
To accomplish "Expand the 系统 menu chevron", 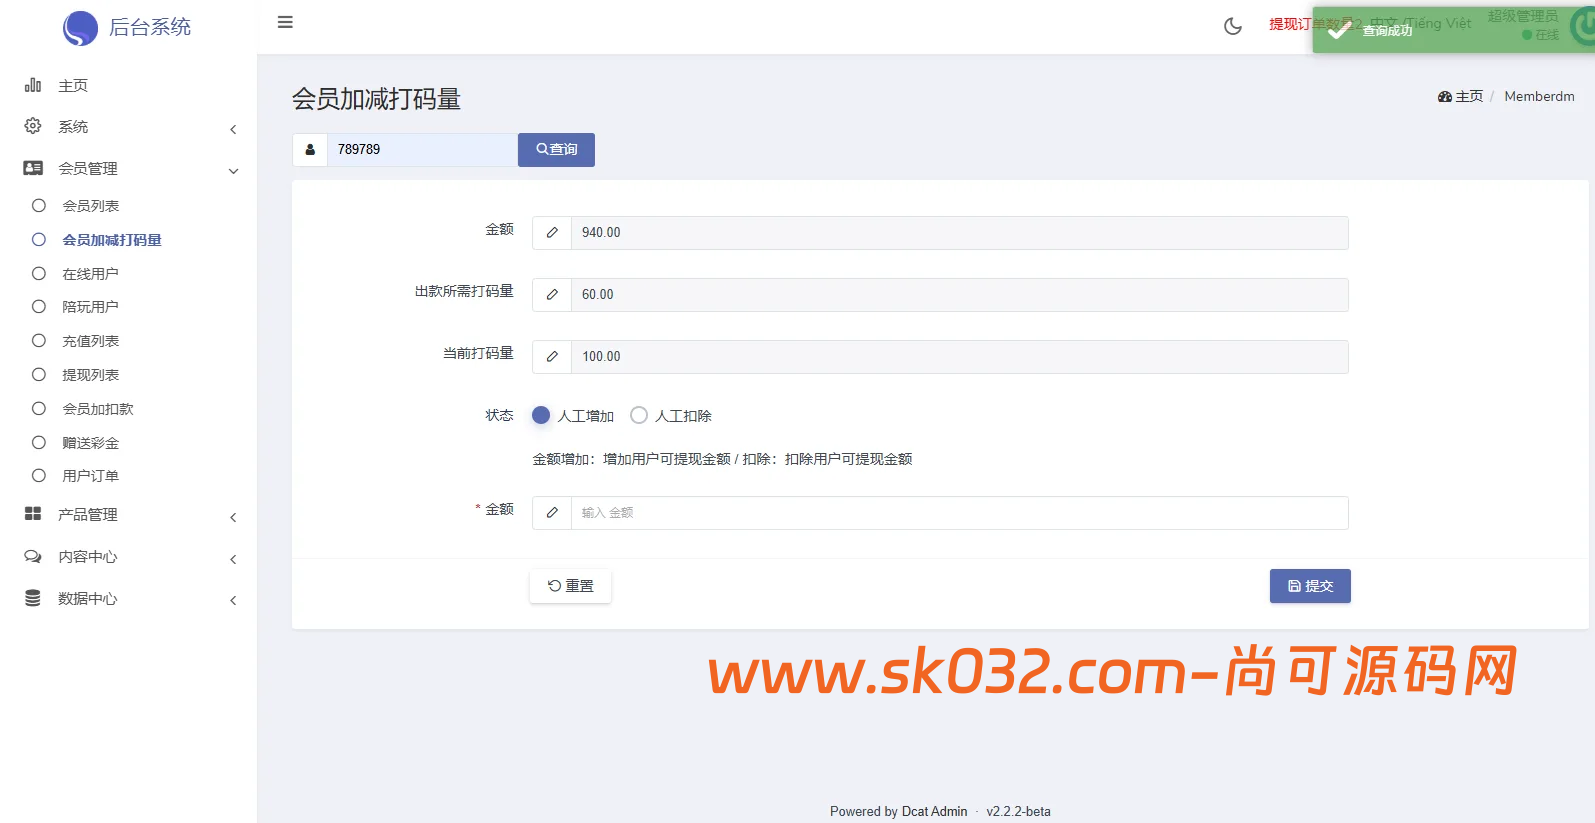I will coord(233,129).
